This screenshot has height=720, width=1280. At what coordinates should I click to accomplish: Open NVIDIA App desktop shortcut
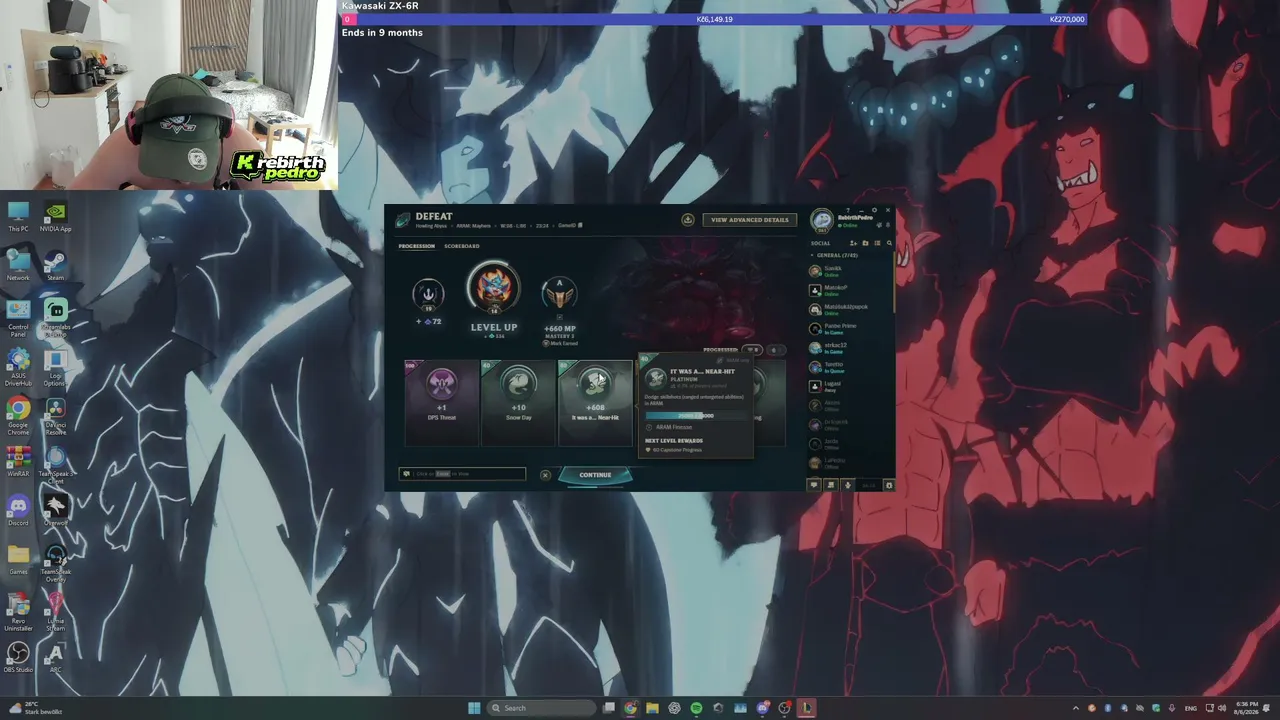(x=55, y=215)
